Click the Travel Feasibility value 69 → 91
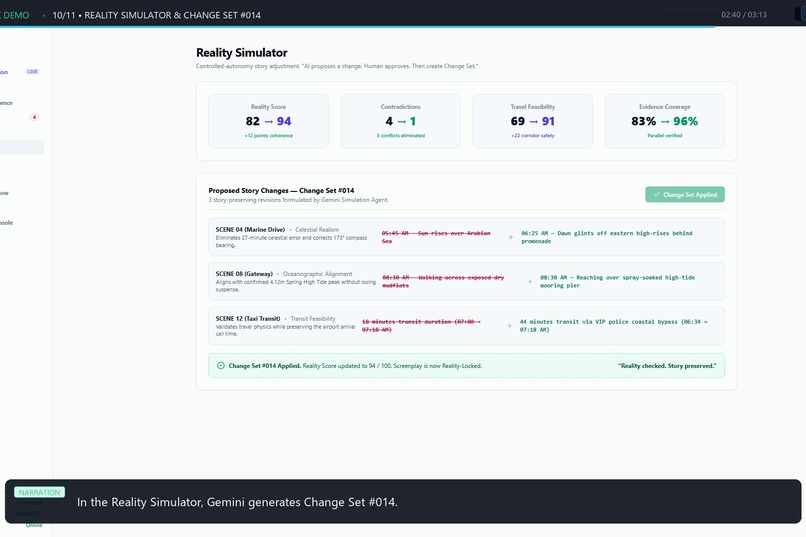Image resolution: width=806 pixels, height=537 pixels. (x=533, y=121)
